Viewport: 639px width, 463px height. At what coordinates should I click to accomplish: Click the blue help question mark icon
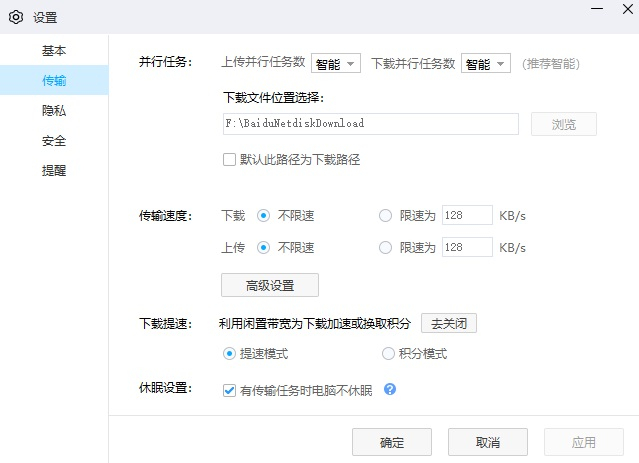point(390,389)
